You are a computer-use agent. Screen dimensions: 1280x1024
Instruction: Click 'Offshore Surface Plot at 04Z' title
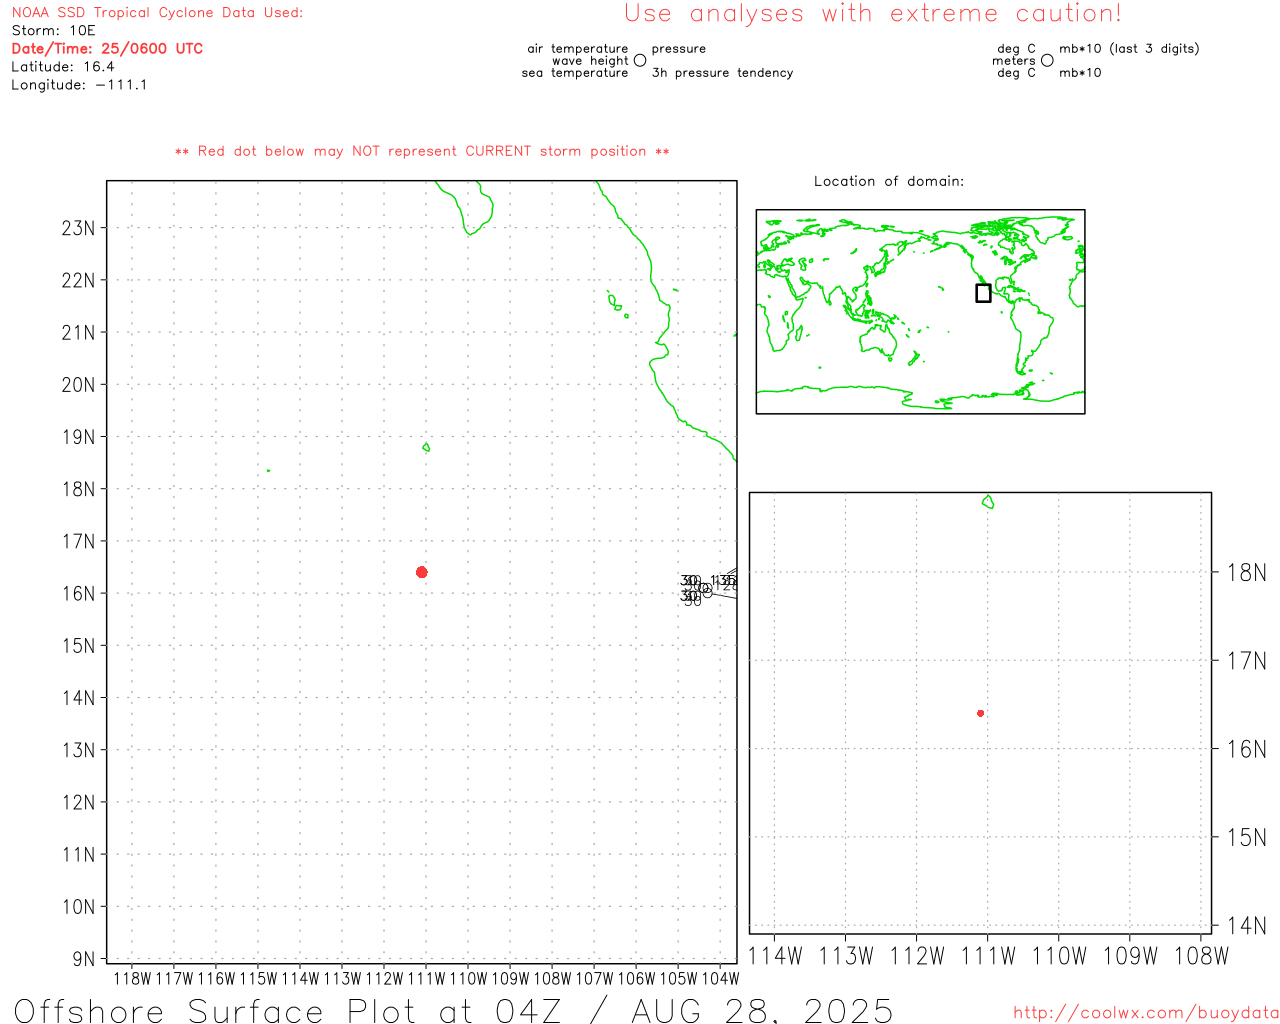288,1010
